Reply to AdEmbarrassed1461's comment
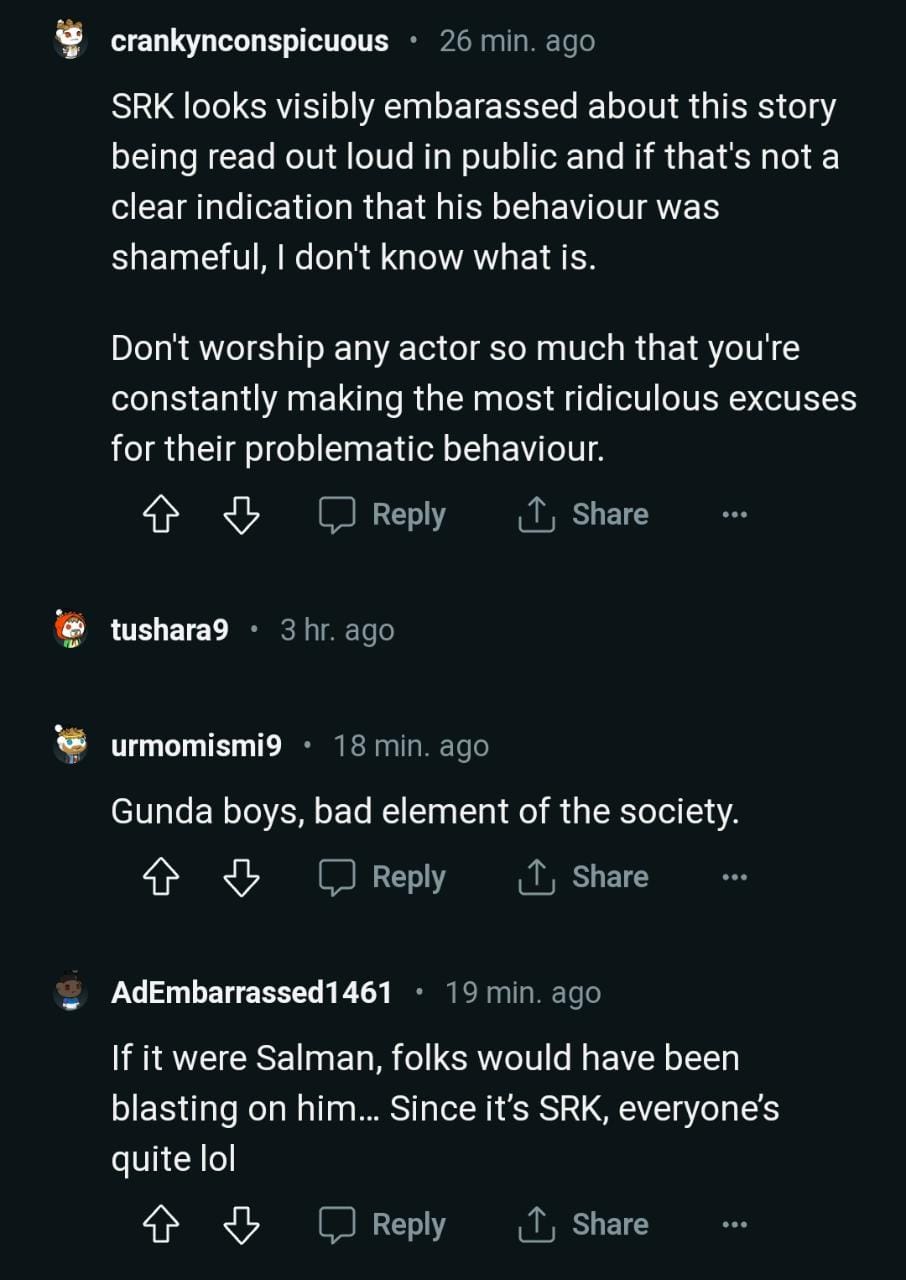 [382, 1225]
